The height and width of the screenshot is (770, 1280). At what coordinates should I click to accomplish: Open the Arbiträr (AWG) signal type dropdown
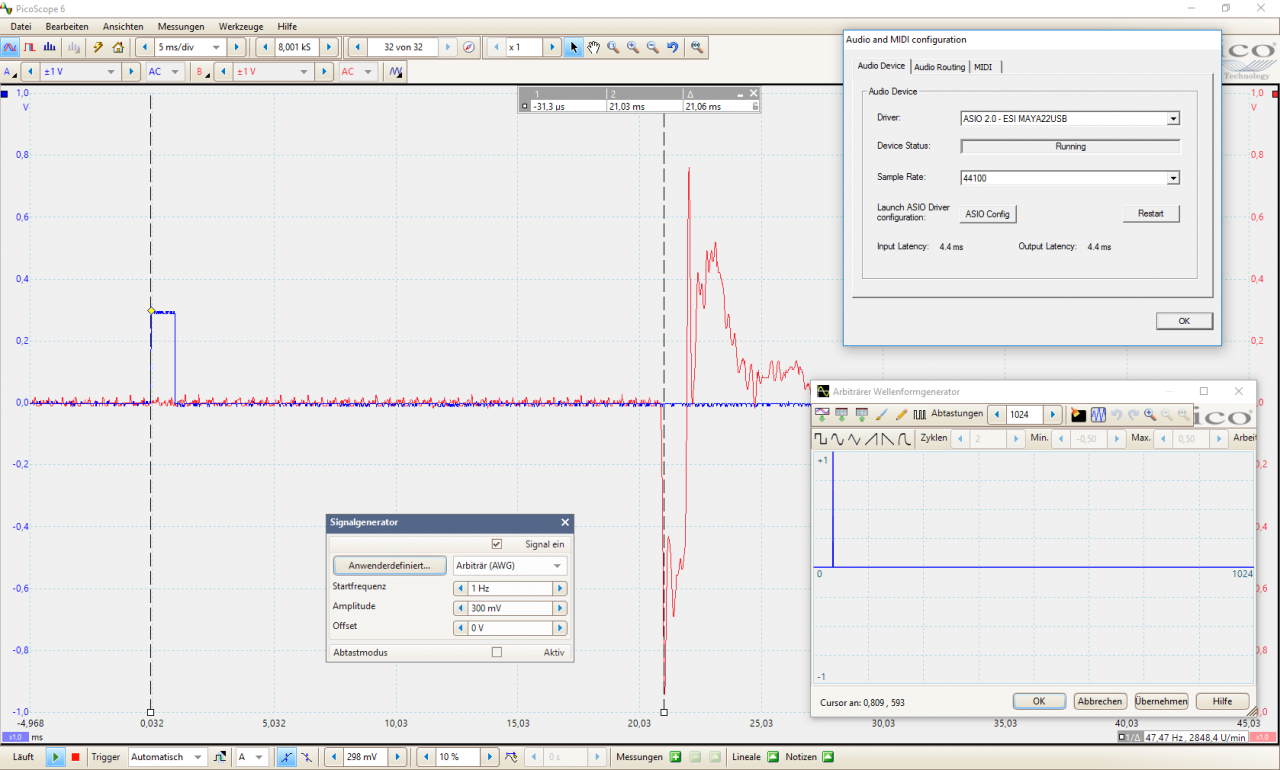click(558, 566)
